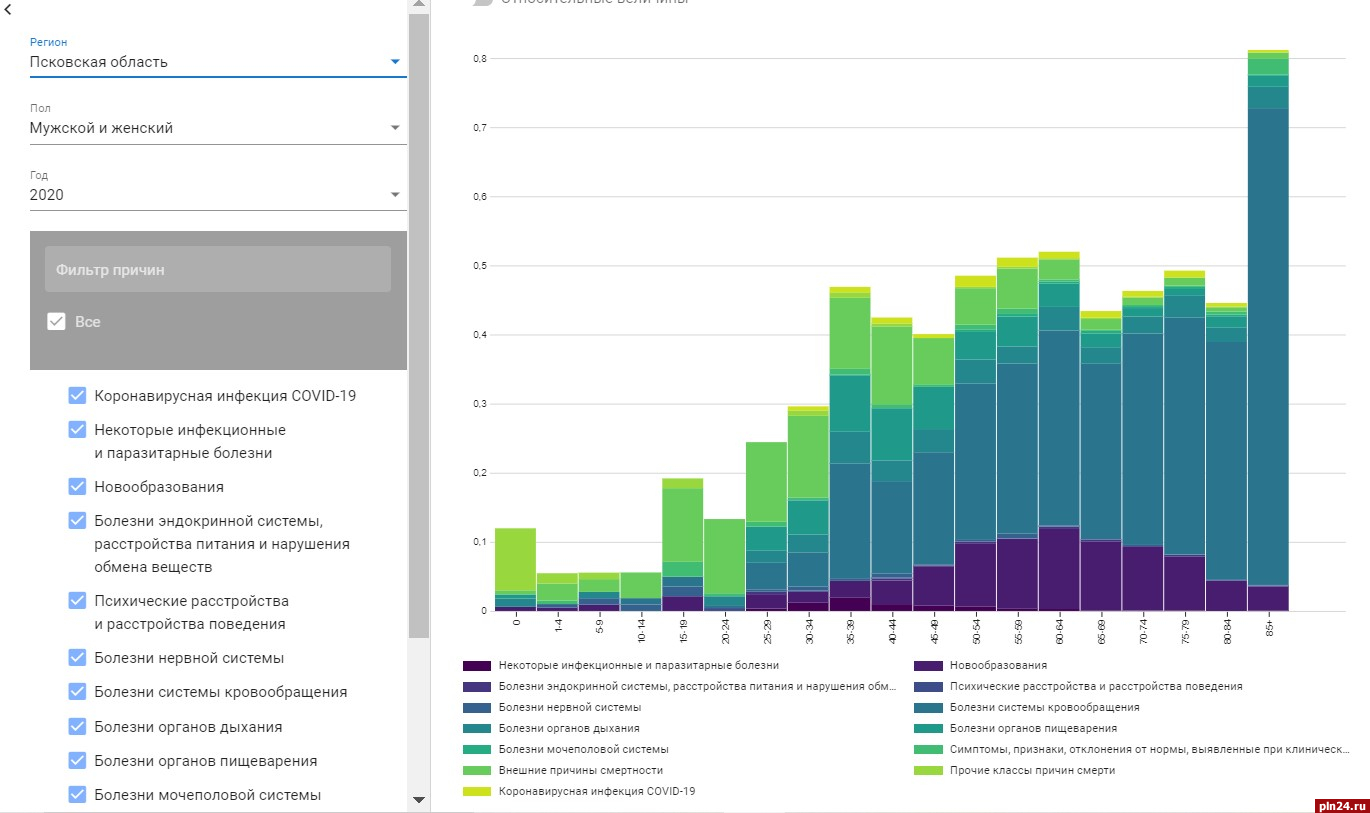
Task: Click the 60-64 age group bar
Action: (x=1059, y=431)
